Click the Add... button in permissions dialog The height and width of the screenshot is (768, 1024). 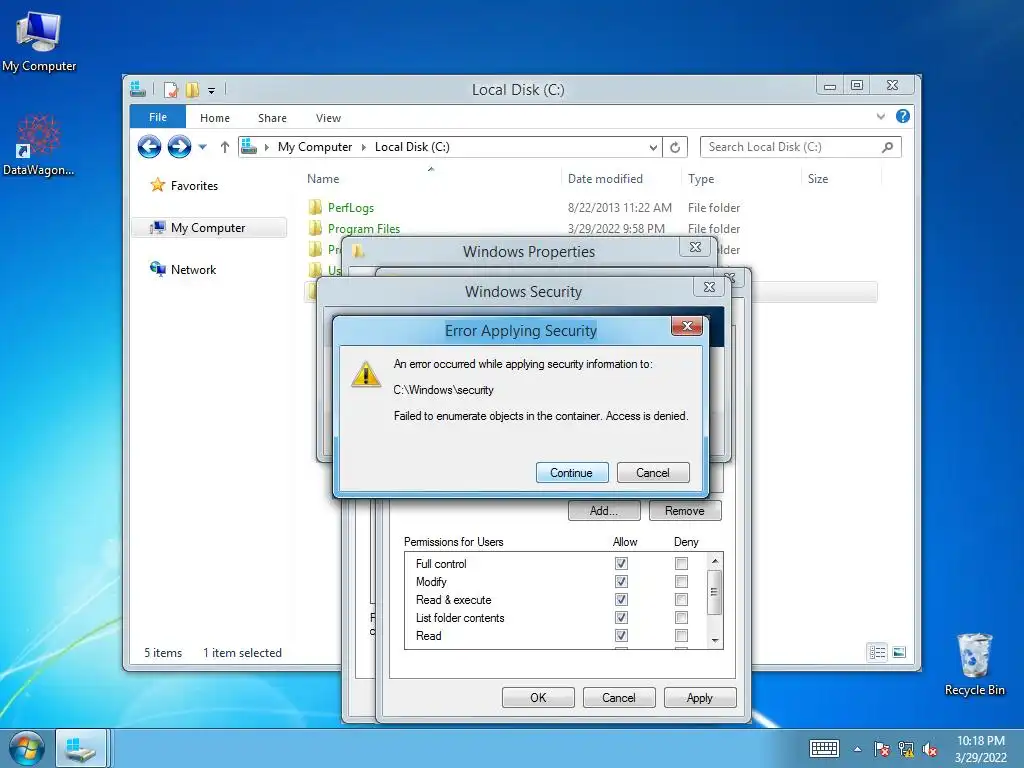coord(603,511)
